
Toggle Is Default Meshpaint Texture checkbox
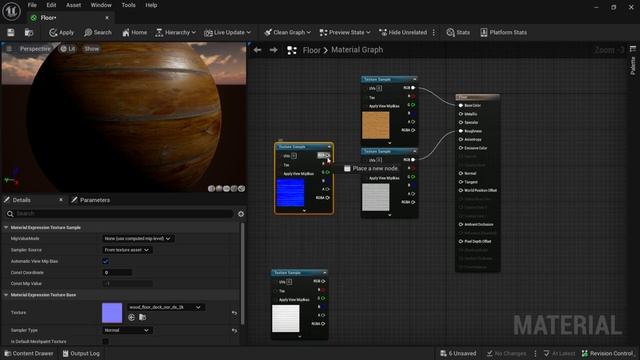pyautogui.click(x=106, y=341)
